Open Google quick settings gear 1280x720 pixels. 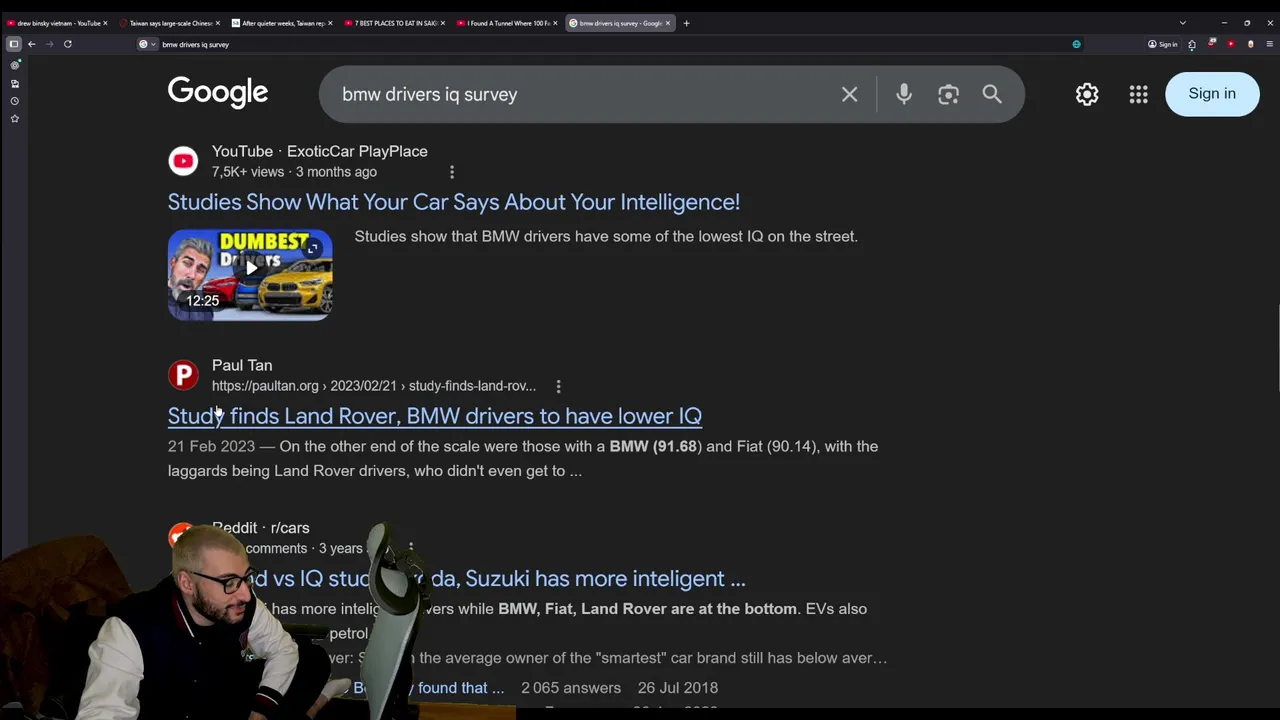click(x=1087, y=94)
